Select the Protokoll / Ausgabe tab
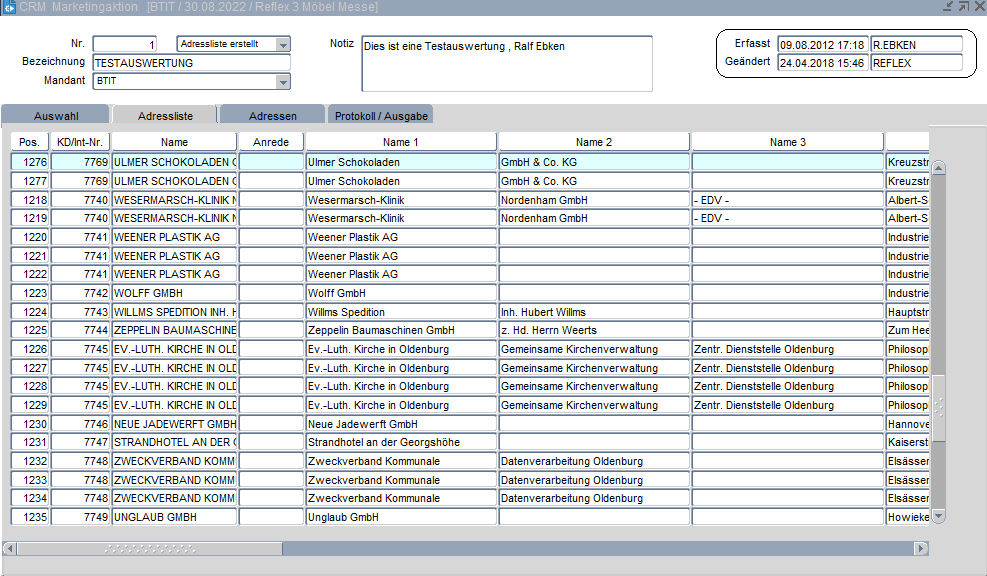Image resolution: width=987 pixels, height=576 pixels. [381, 116]
